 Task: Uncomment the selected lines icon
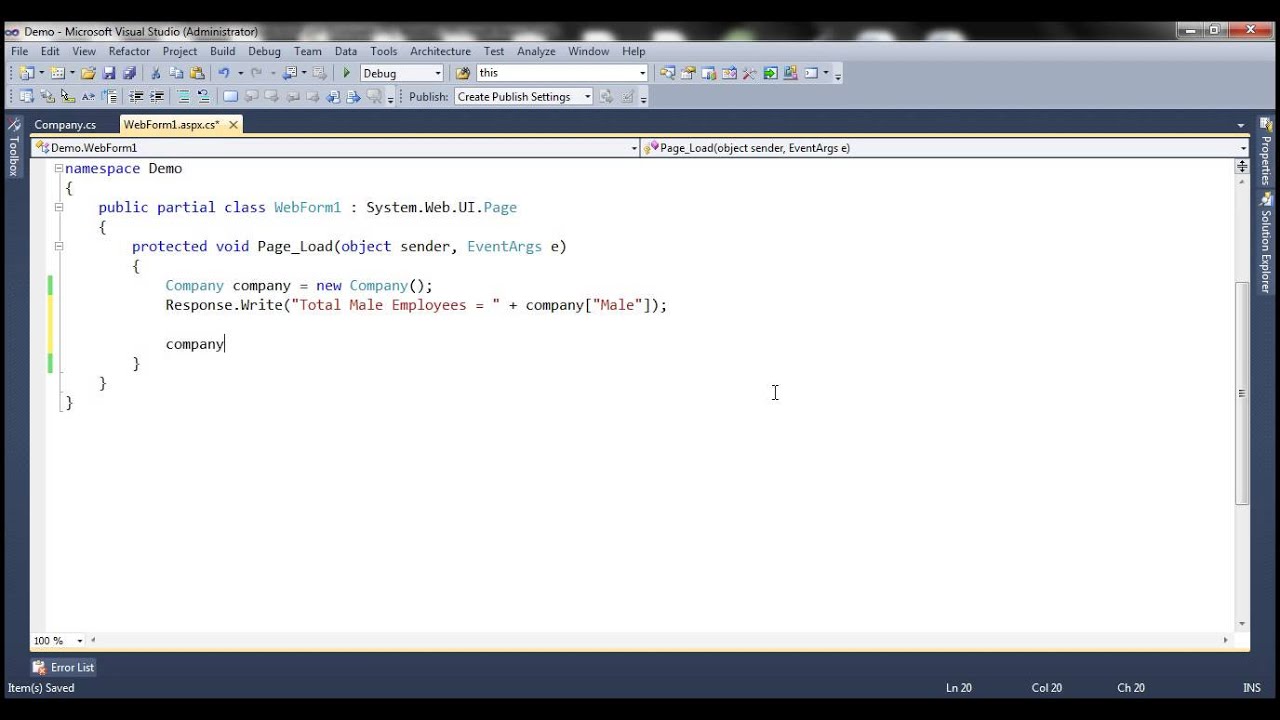204,97
